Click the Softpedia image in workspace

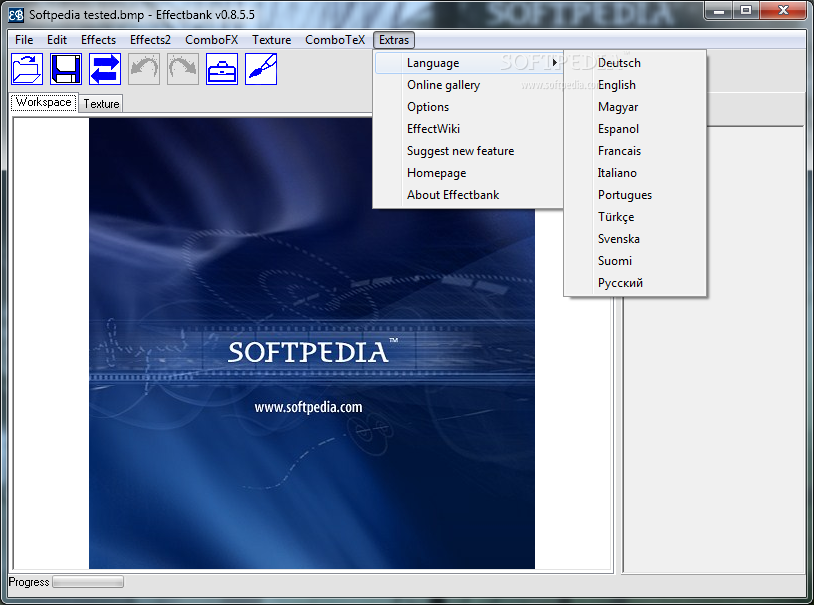(x=311, y=343)
